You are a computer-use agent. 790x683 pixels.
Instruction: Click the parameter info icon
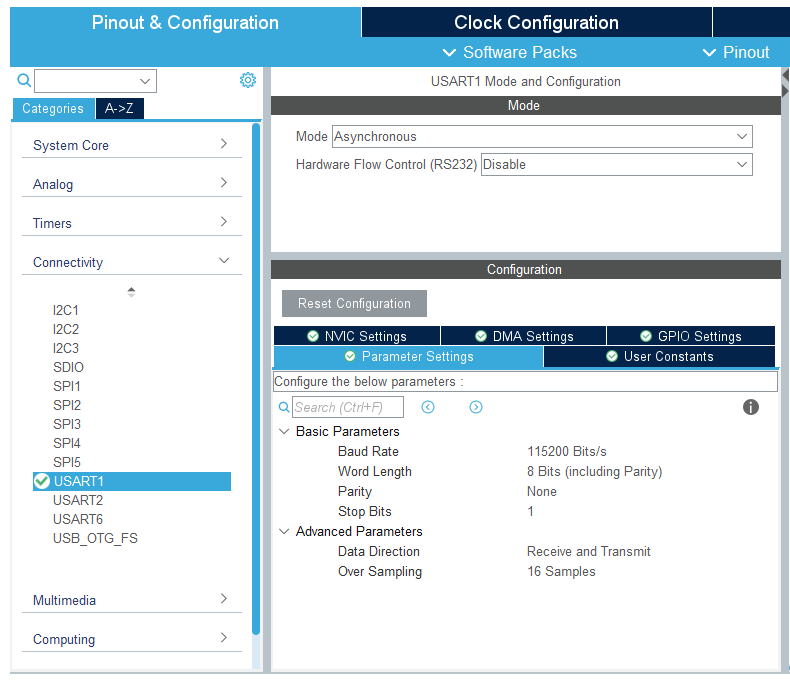point(751,407)
